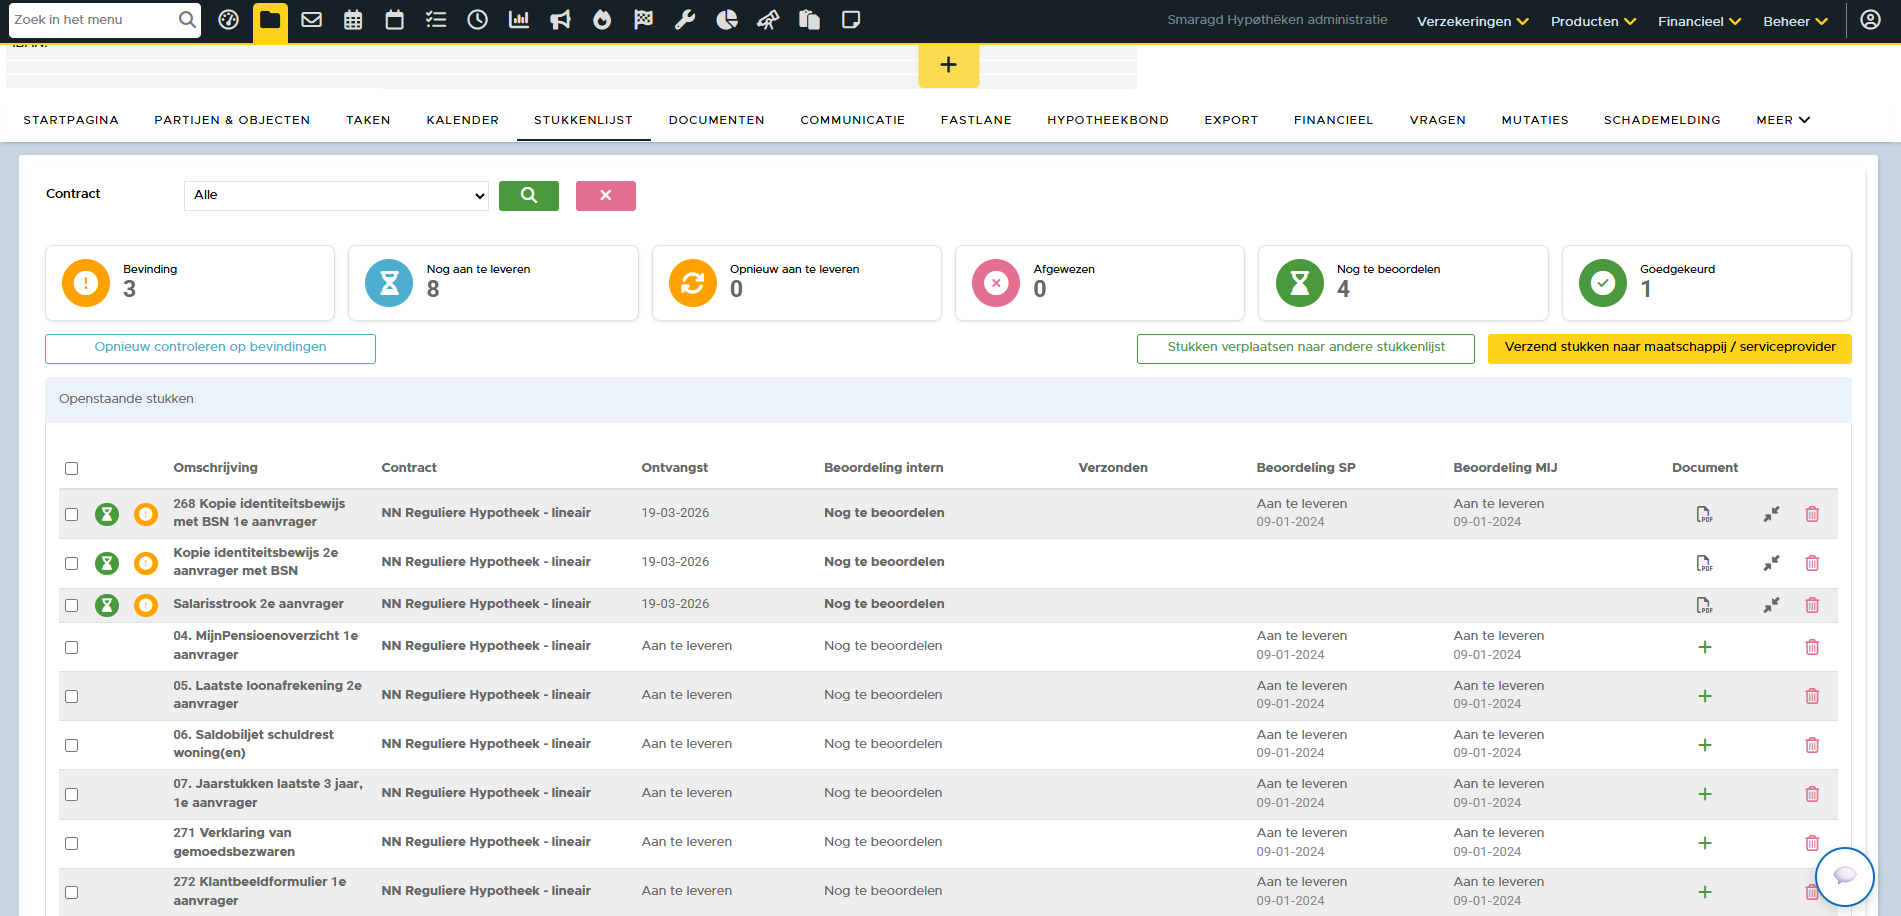
Task: Click Opnieuw controleren op bevindingen button
Action: coord(210,348)
